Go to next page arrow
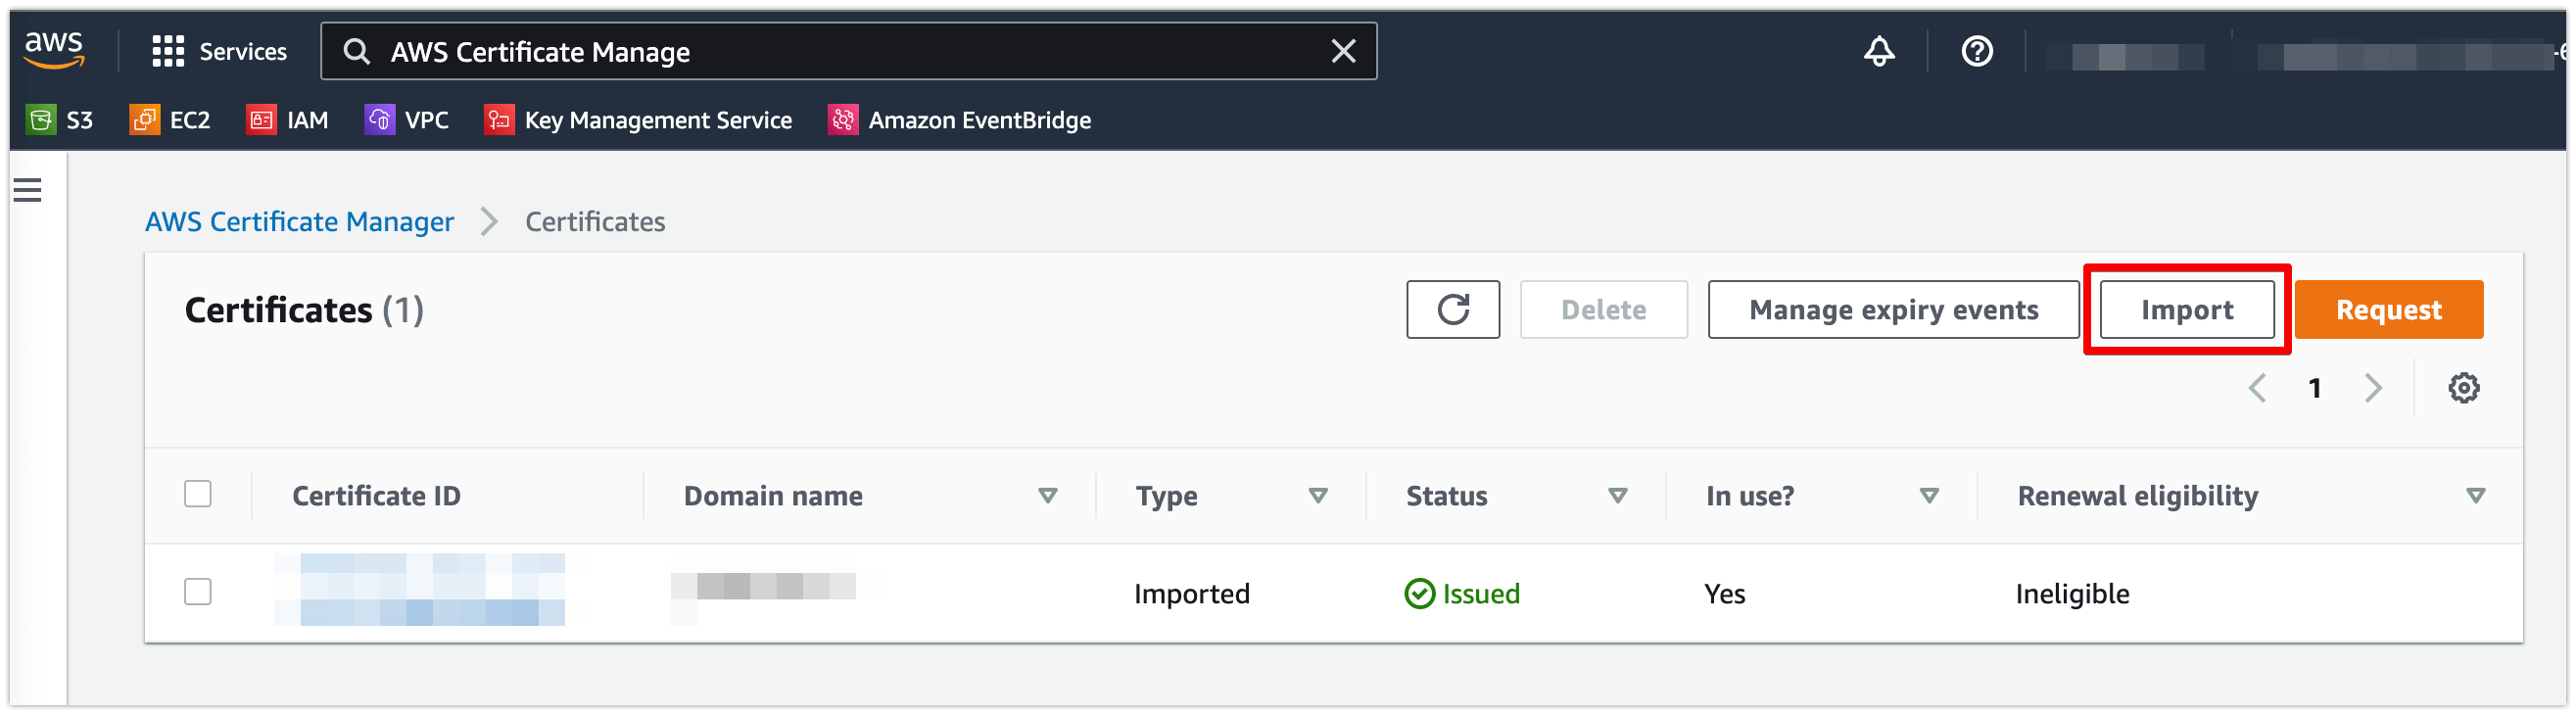 tap(2373, 388)
